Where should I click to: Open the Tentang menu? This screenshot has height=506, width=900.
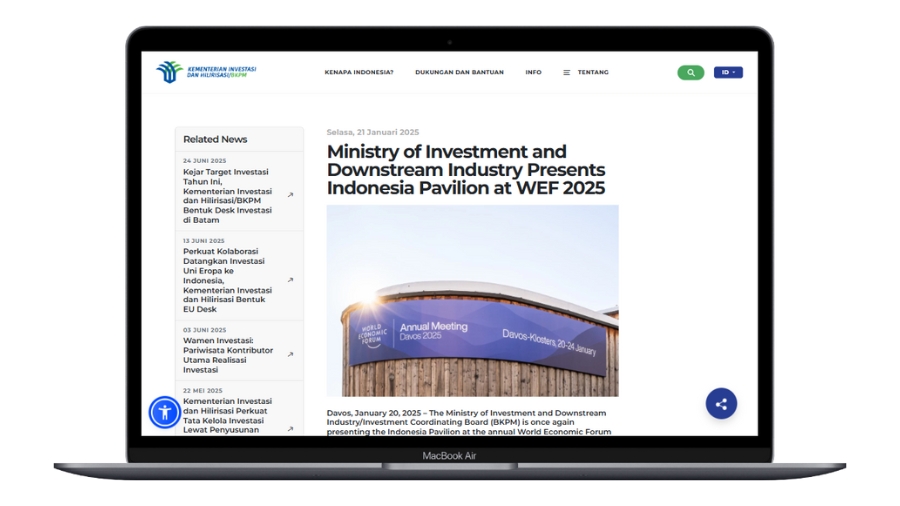point(593,72)
